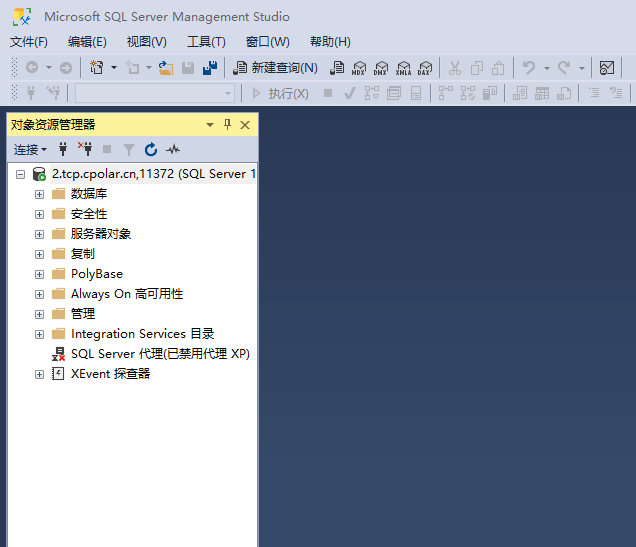Click the New Project toolbar icon
This screenshot has height=547, width=636.
[97, 67]
